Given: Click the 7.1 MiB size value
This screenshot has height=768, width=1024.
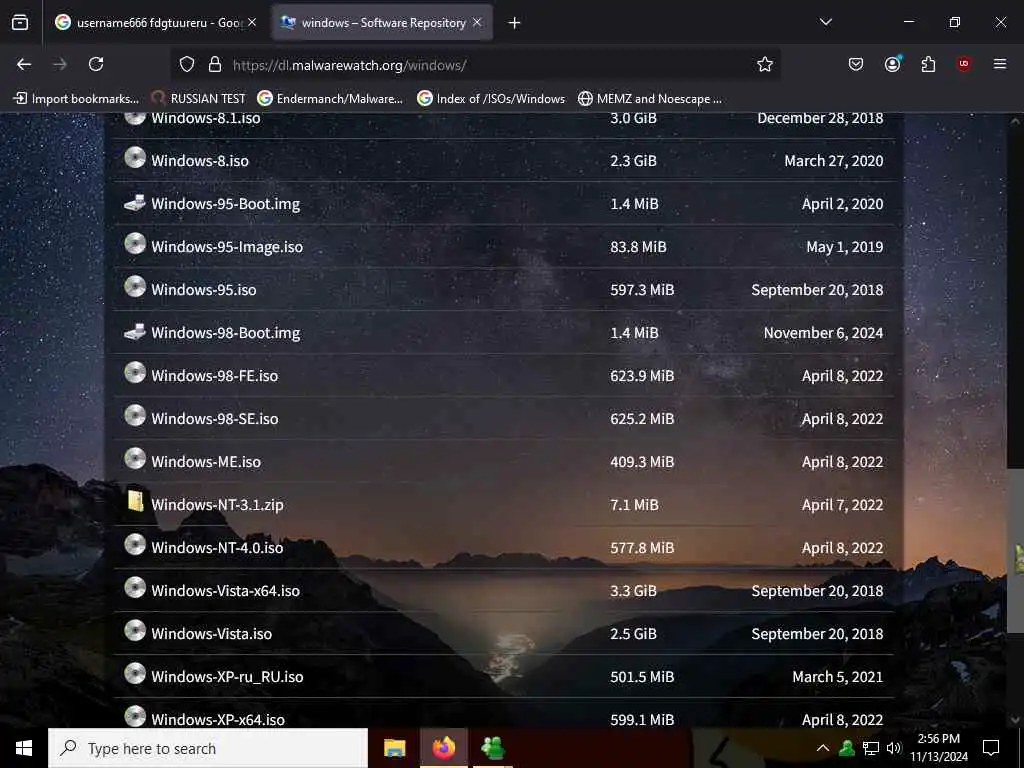Looking at the screenshot, I should point(634,505).
